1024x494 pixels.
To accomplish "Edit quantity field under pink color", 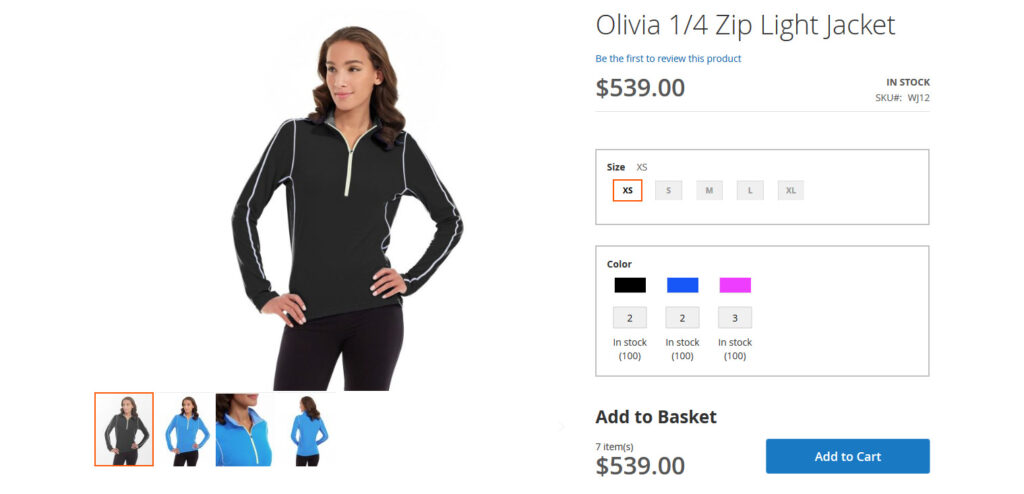I will 735,318.
